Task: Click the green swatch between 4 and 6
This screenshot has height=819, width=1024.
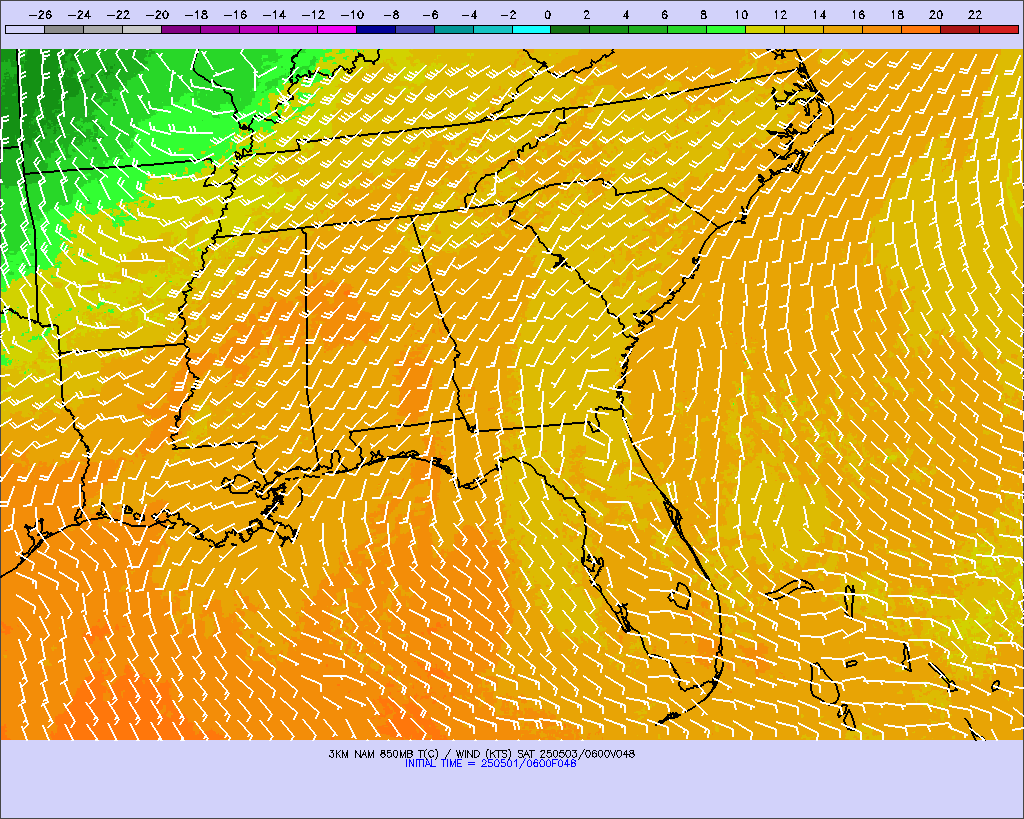Action: 648,29
